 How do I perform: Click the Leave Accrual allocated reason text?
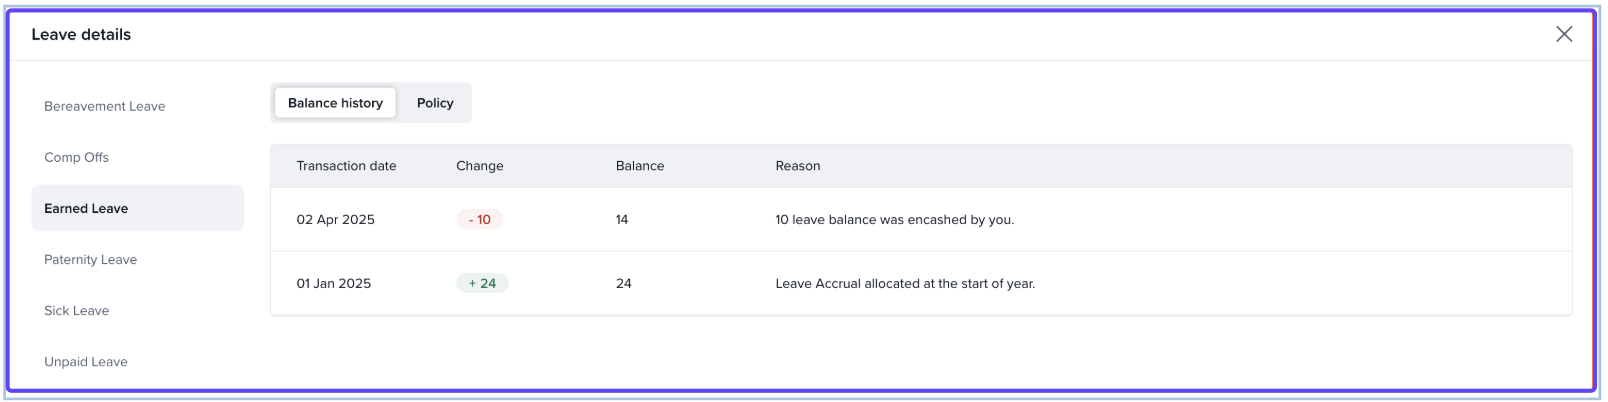point(904,283)
